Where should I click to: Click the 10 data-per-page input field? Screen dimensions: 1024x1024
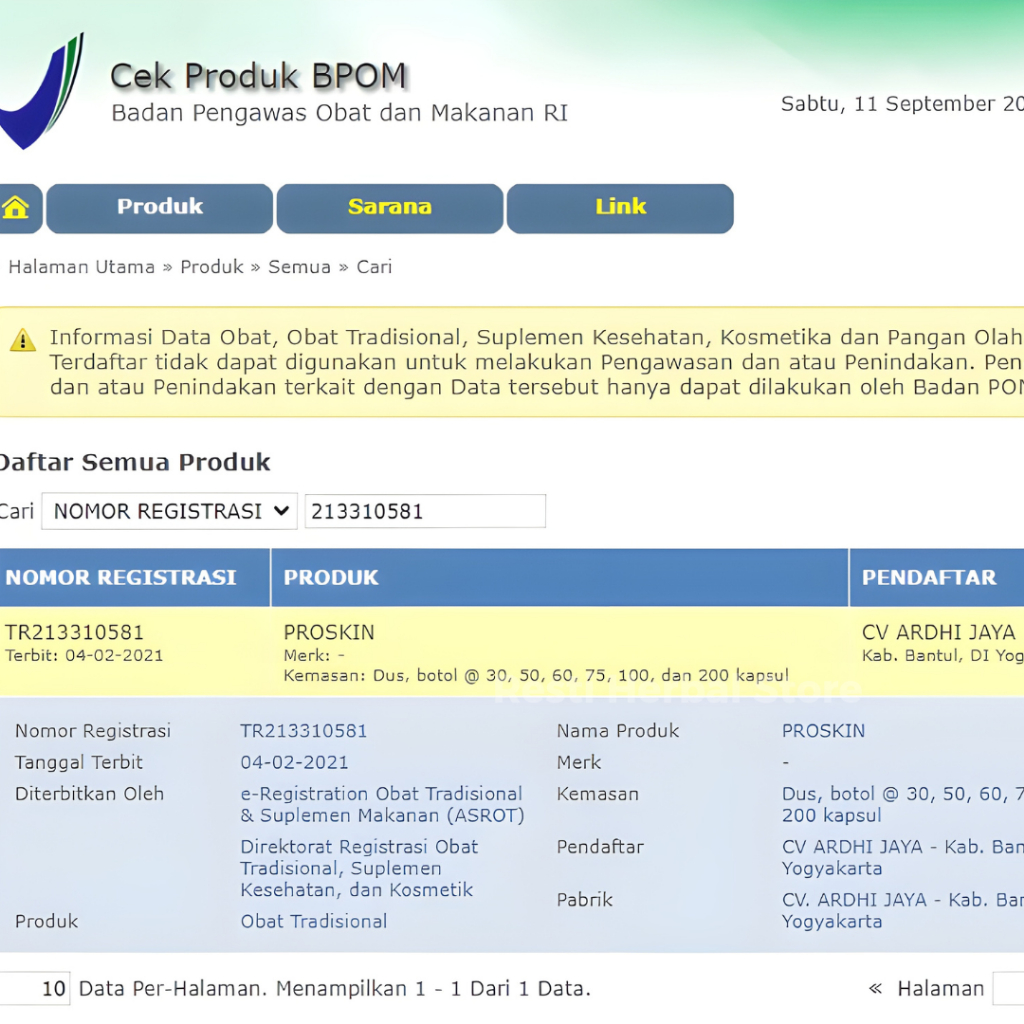[35, 989]
